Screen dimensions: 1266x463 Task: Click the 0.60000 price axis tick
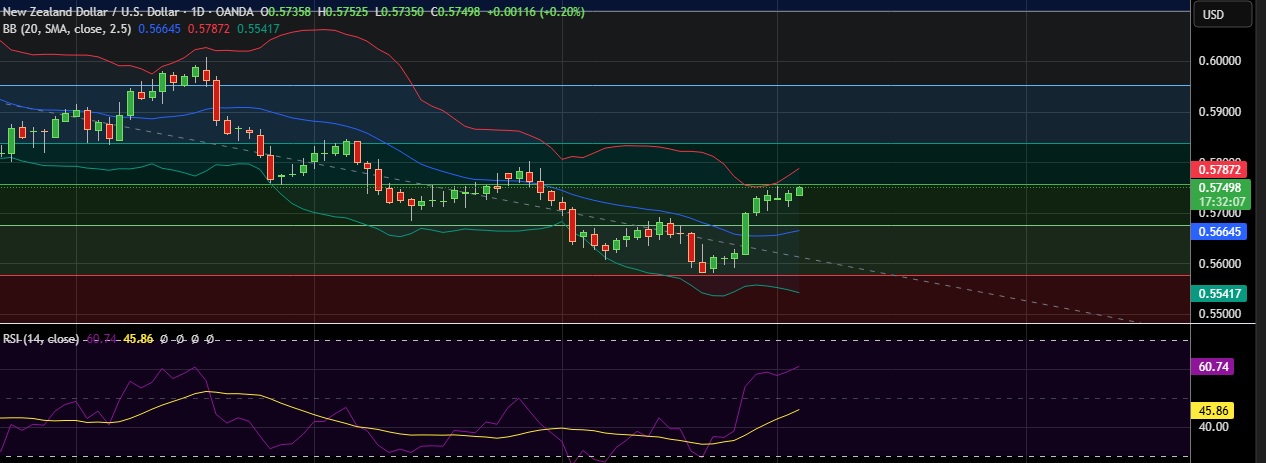tap(1219, 60)
